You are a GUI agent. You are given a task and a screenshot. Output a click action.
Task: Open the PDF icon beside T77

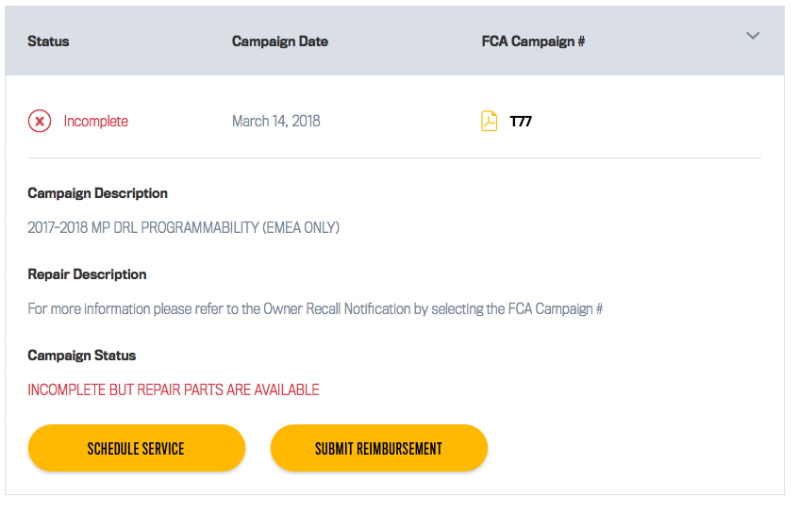(489, 121)
